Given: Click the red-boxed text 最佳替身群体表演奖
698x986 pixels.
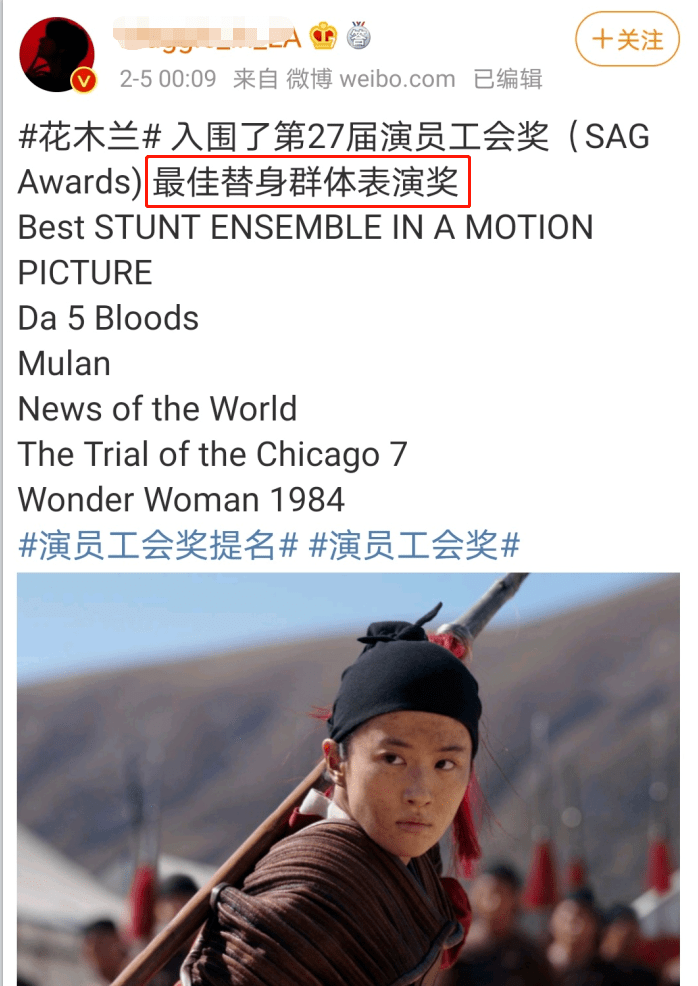Looking at the screenshot, I should (x=307, y=182).
